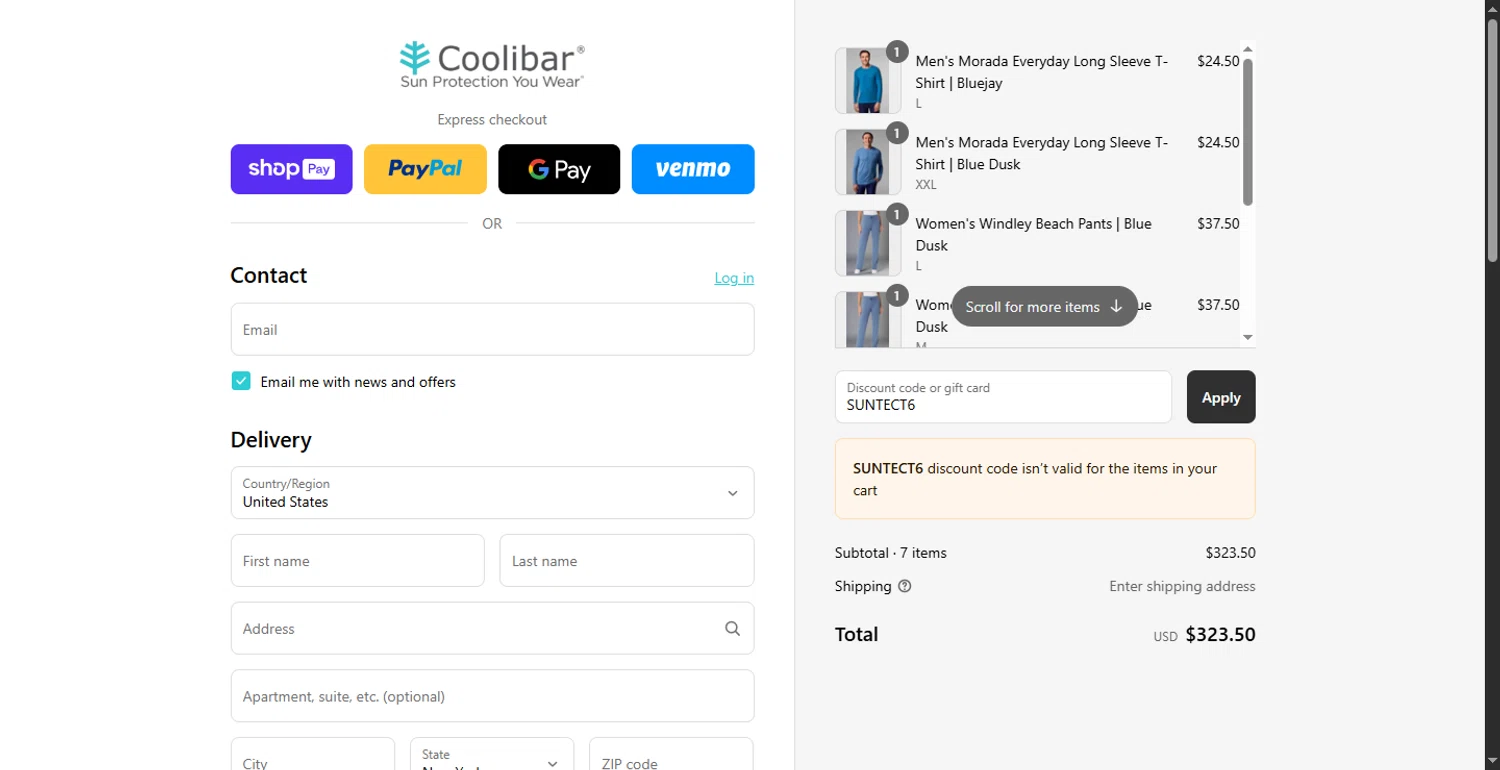This screenshot has height=770, width=1500.
Task: Click the First name field
Action: (357, 560)
